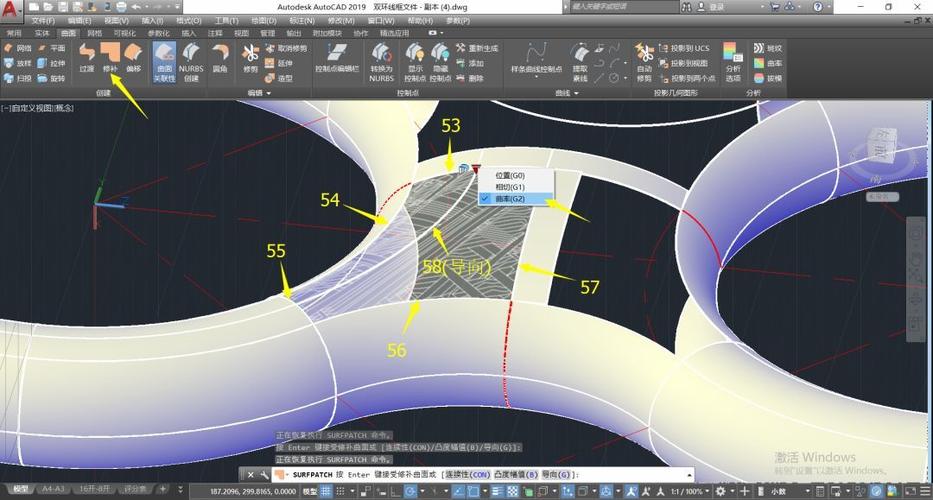Click Project to View (投影到视图)
Image resolution: width=933 pixels, height=500 pixels.
coord(683,63)
